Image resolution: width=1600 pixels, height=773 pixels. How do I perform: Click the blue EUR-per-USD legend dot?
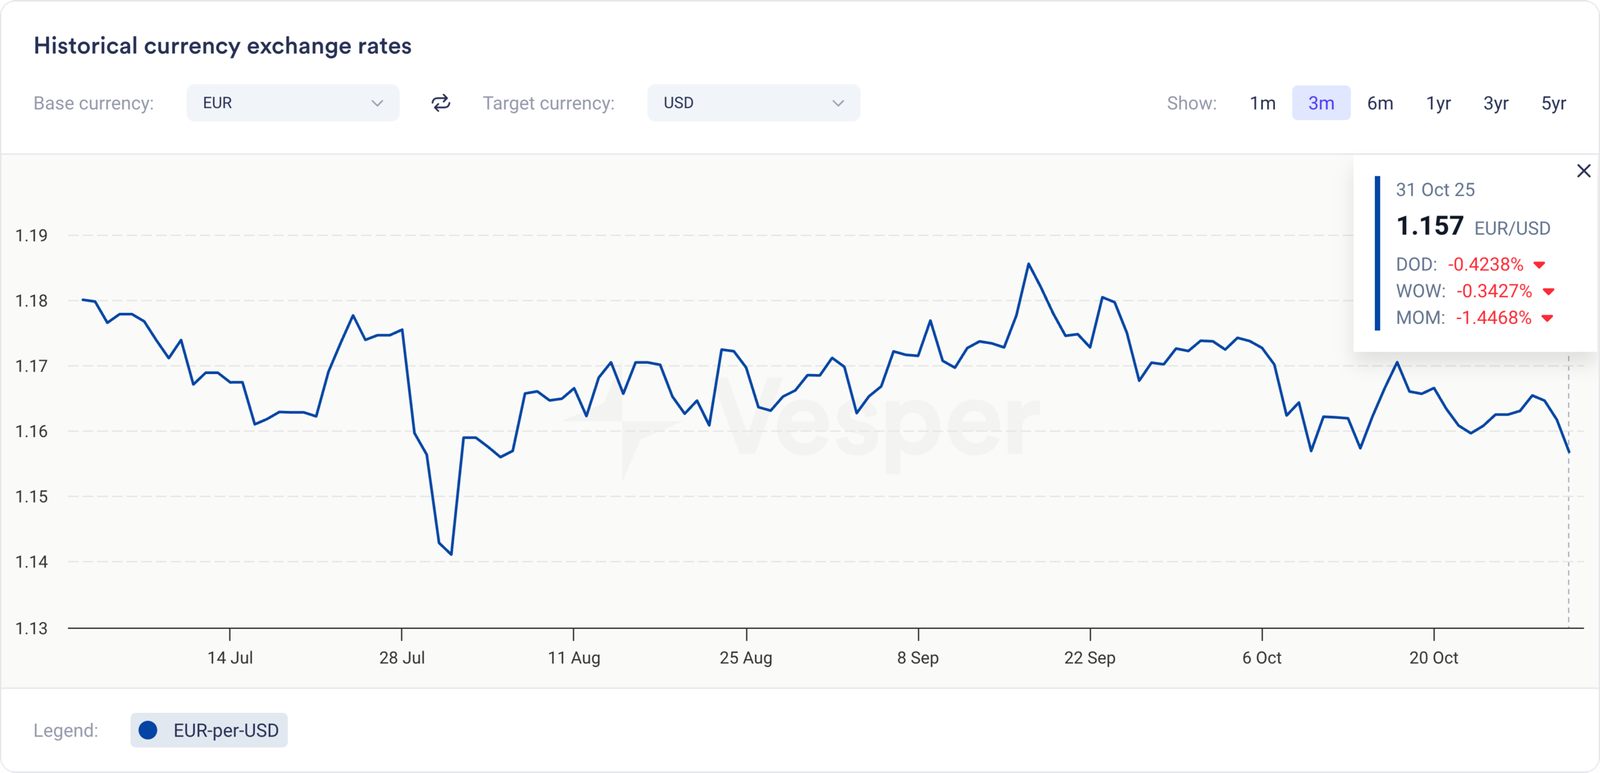tap(148, 730)
